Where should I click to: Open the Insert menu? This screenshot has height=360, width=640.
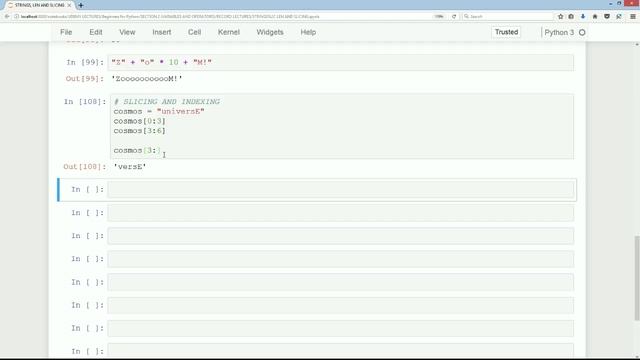[x=162, y=32]
